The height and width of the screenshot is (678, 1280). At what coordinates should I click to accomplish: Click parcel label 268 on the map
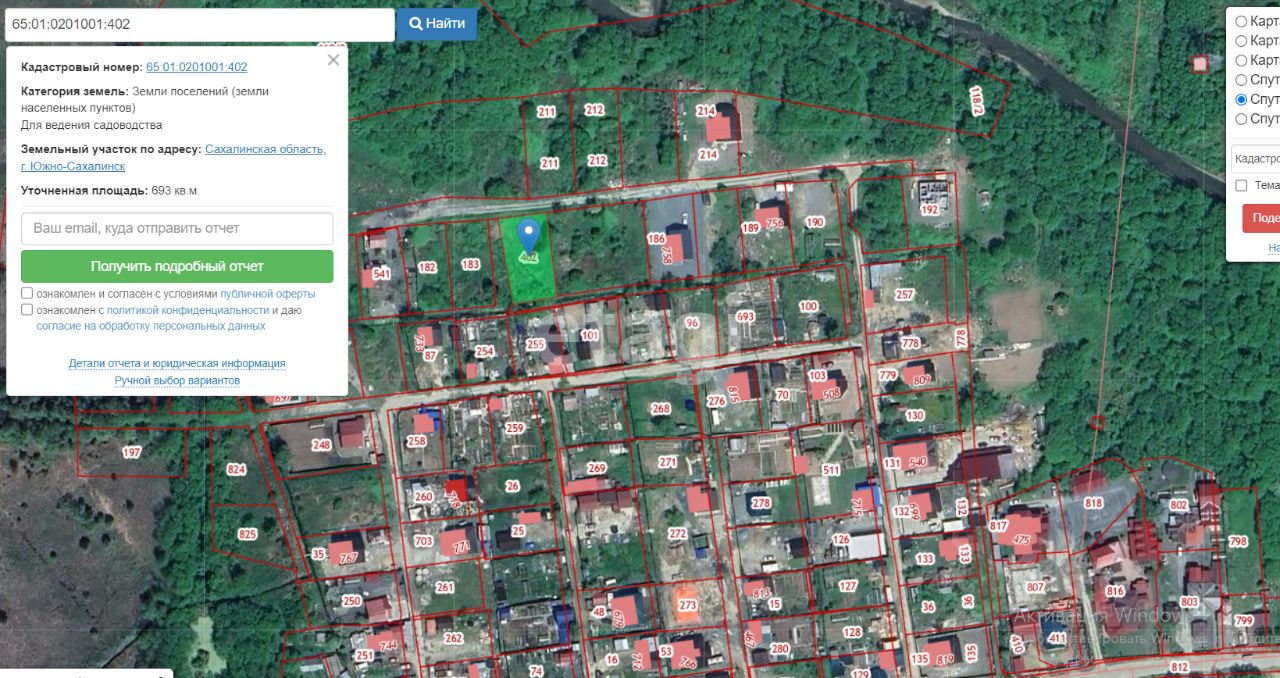tap(661, 409)
